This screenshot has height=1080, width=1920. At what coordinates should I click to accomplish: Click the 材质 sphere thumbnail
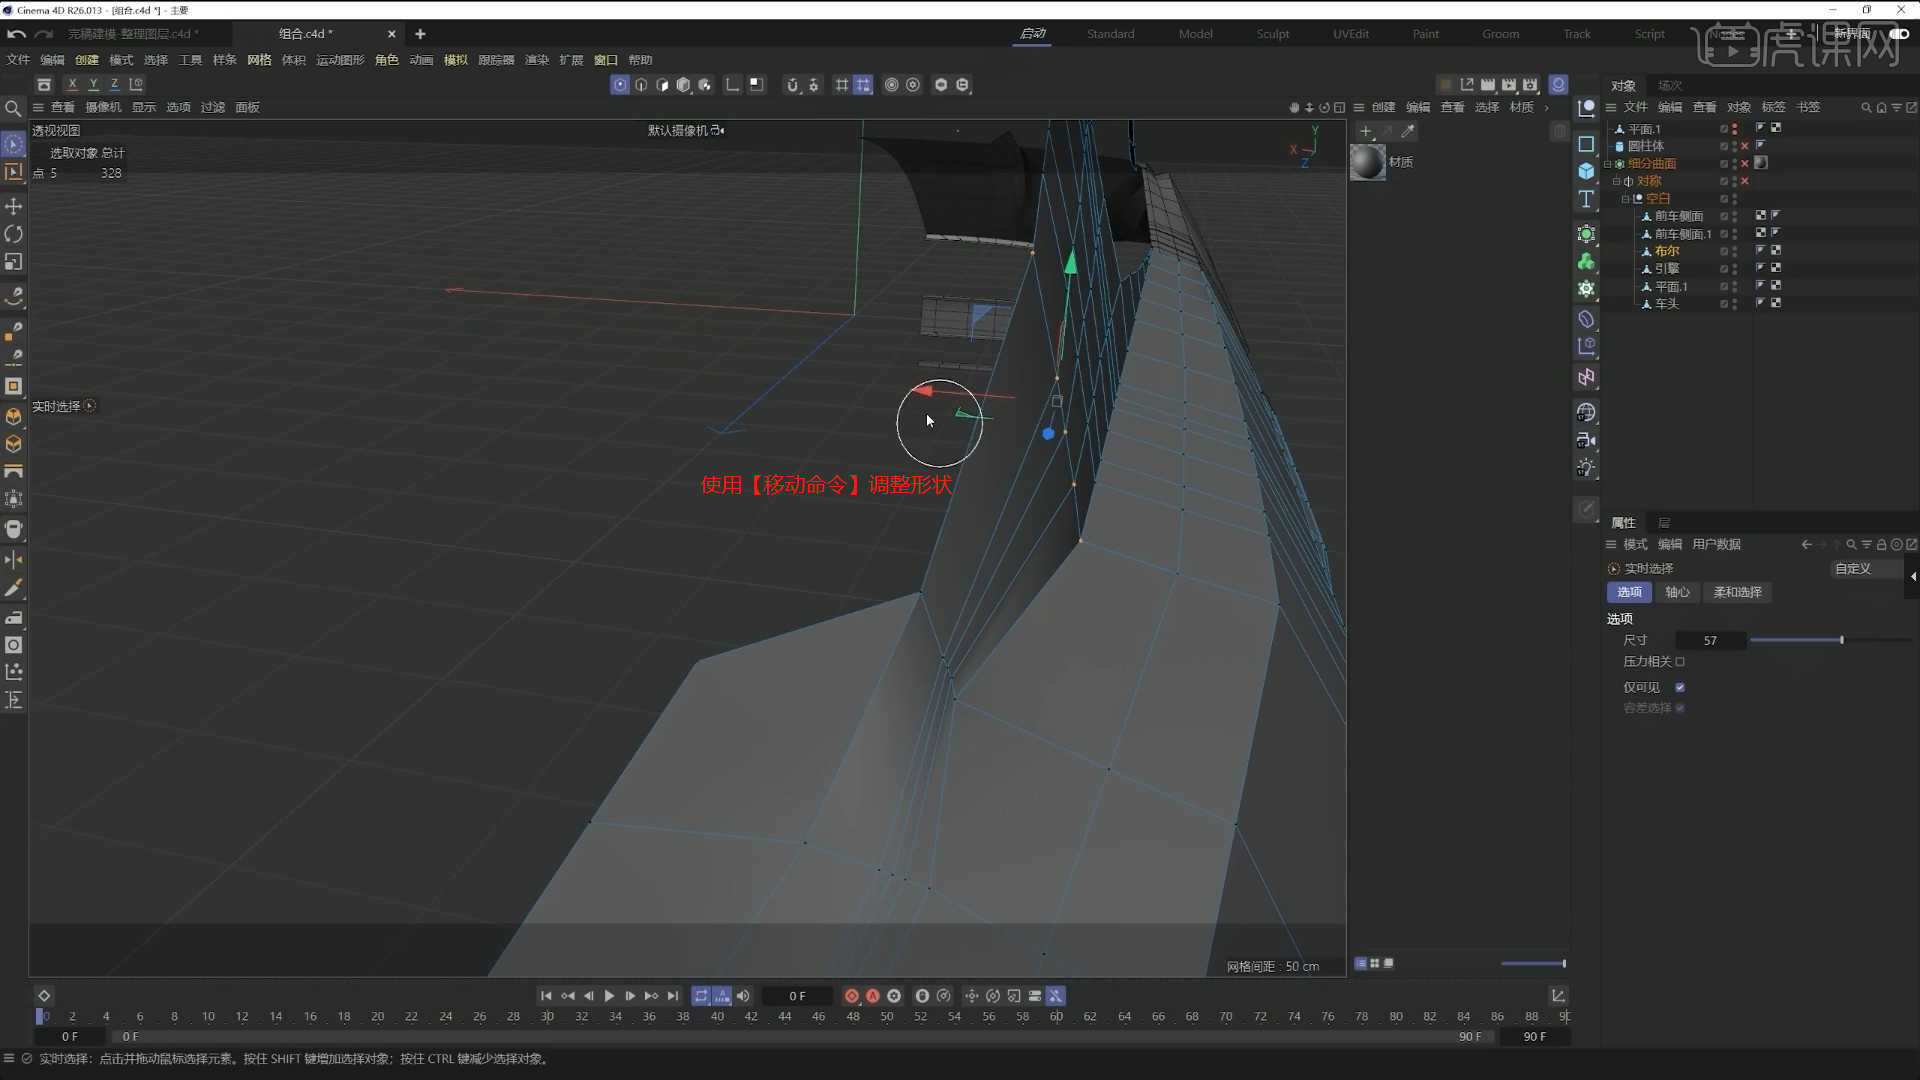(x=1367, y=162)
